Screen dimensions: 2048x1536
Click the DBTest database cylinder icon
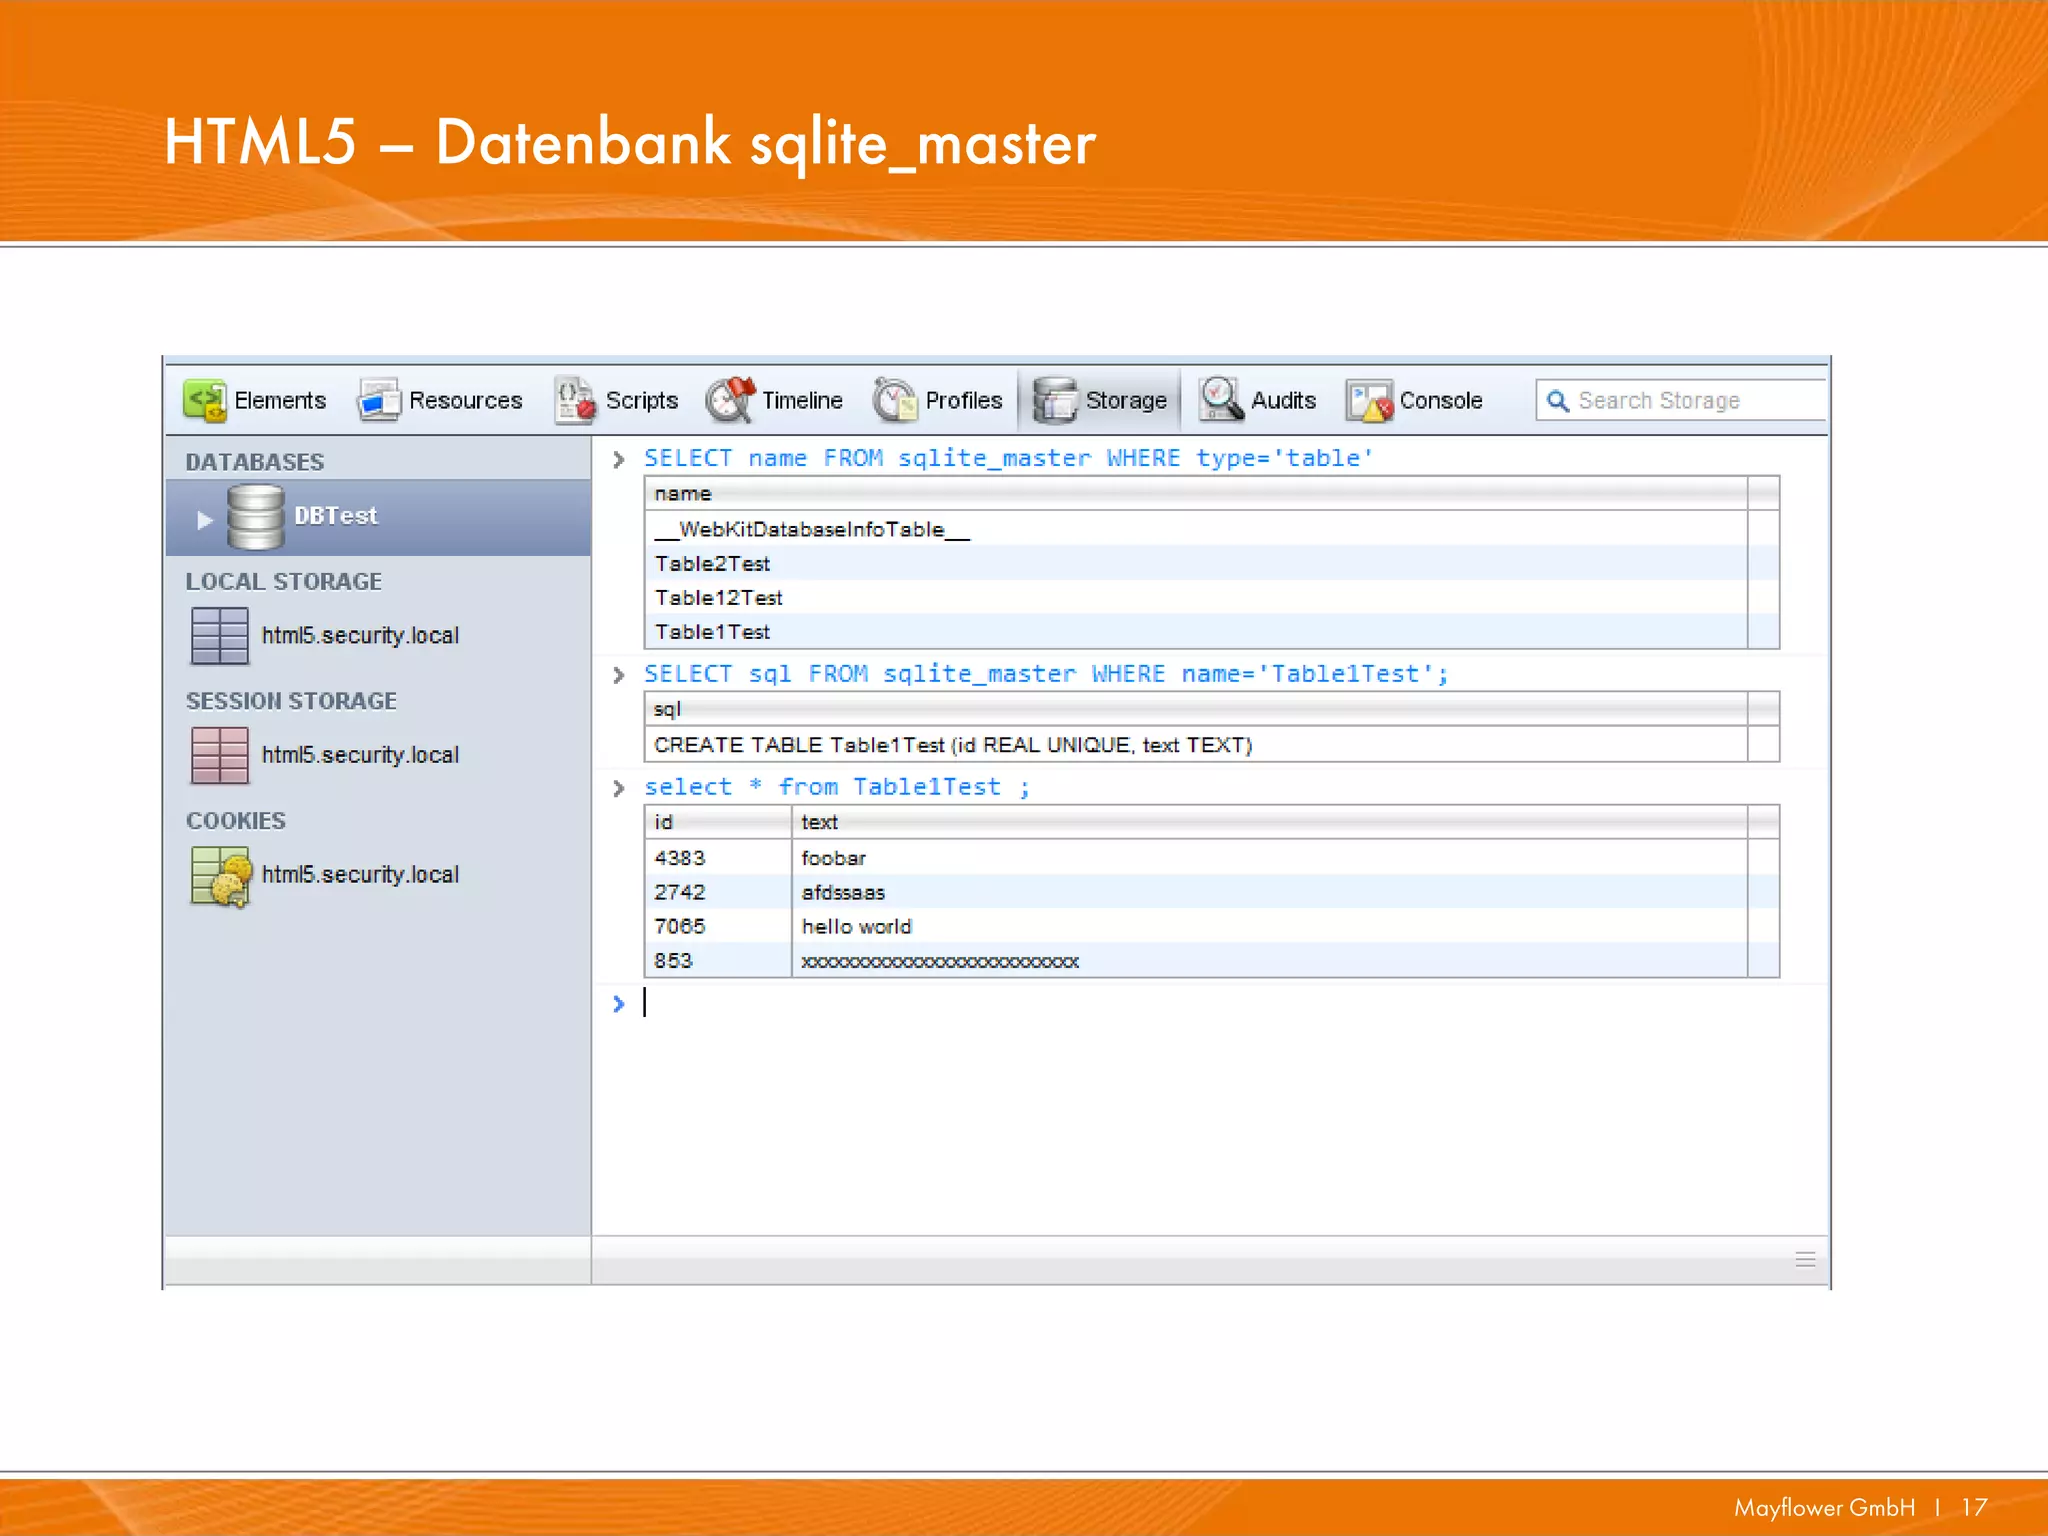point(256,517)
